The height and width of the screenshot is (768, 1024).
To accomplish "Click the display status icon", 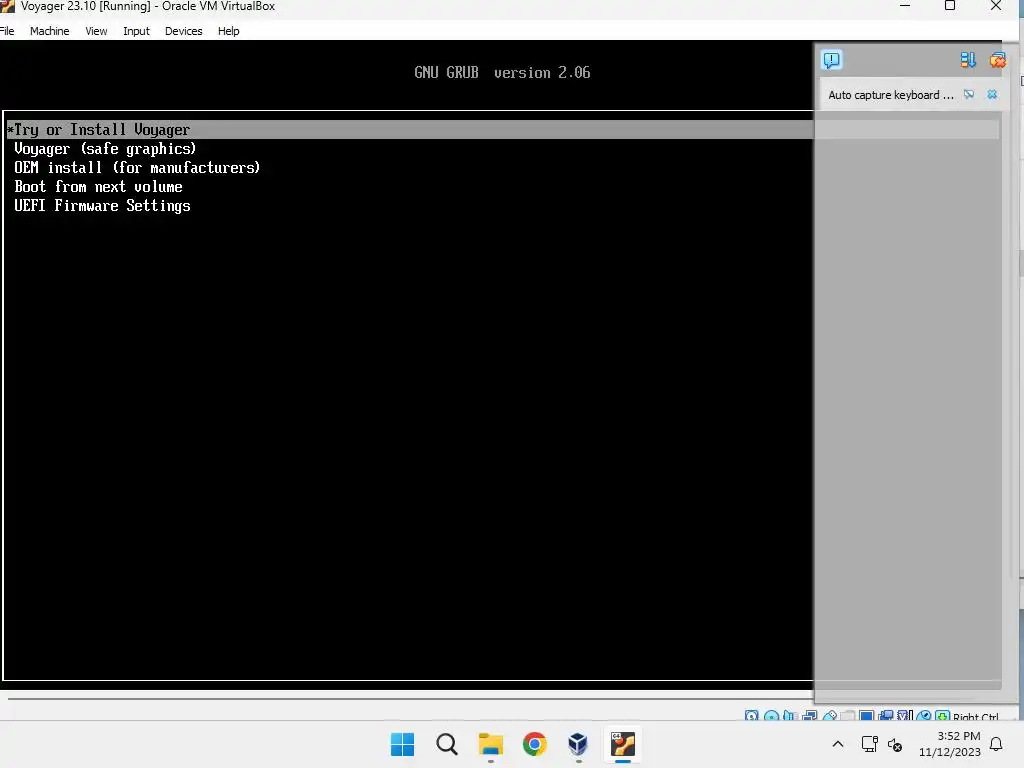I will 867,716.
